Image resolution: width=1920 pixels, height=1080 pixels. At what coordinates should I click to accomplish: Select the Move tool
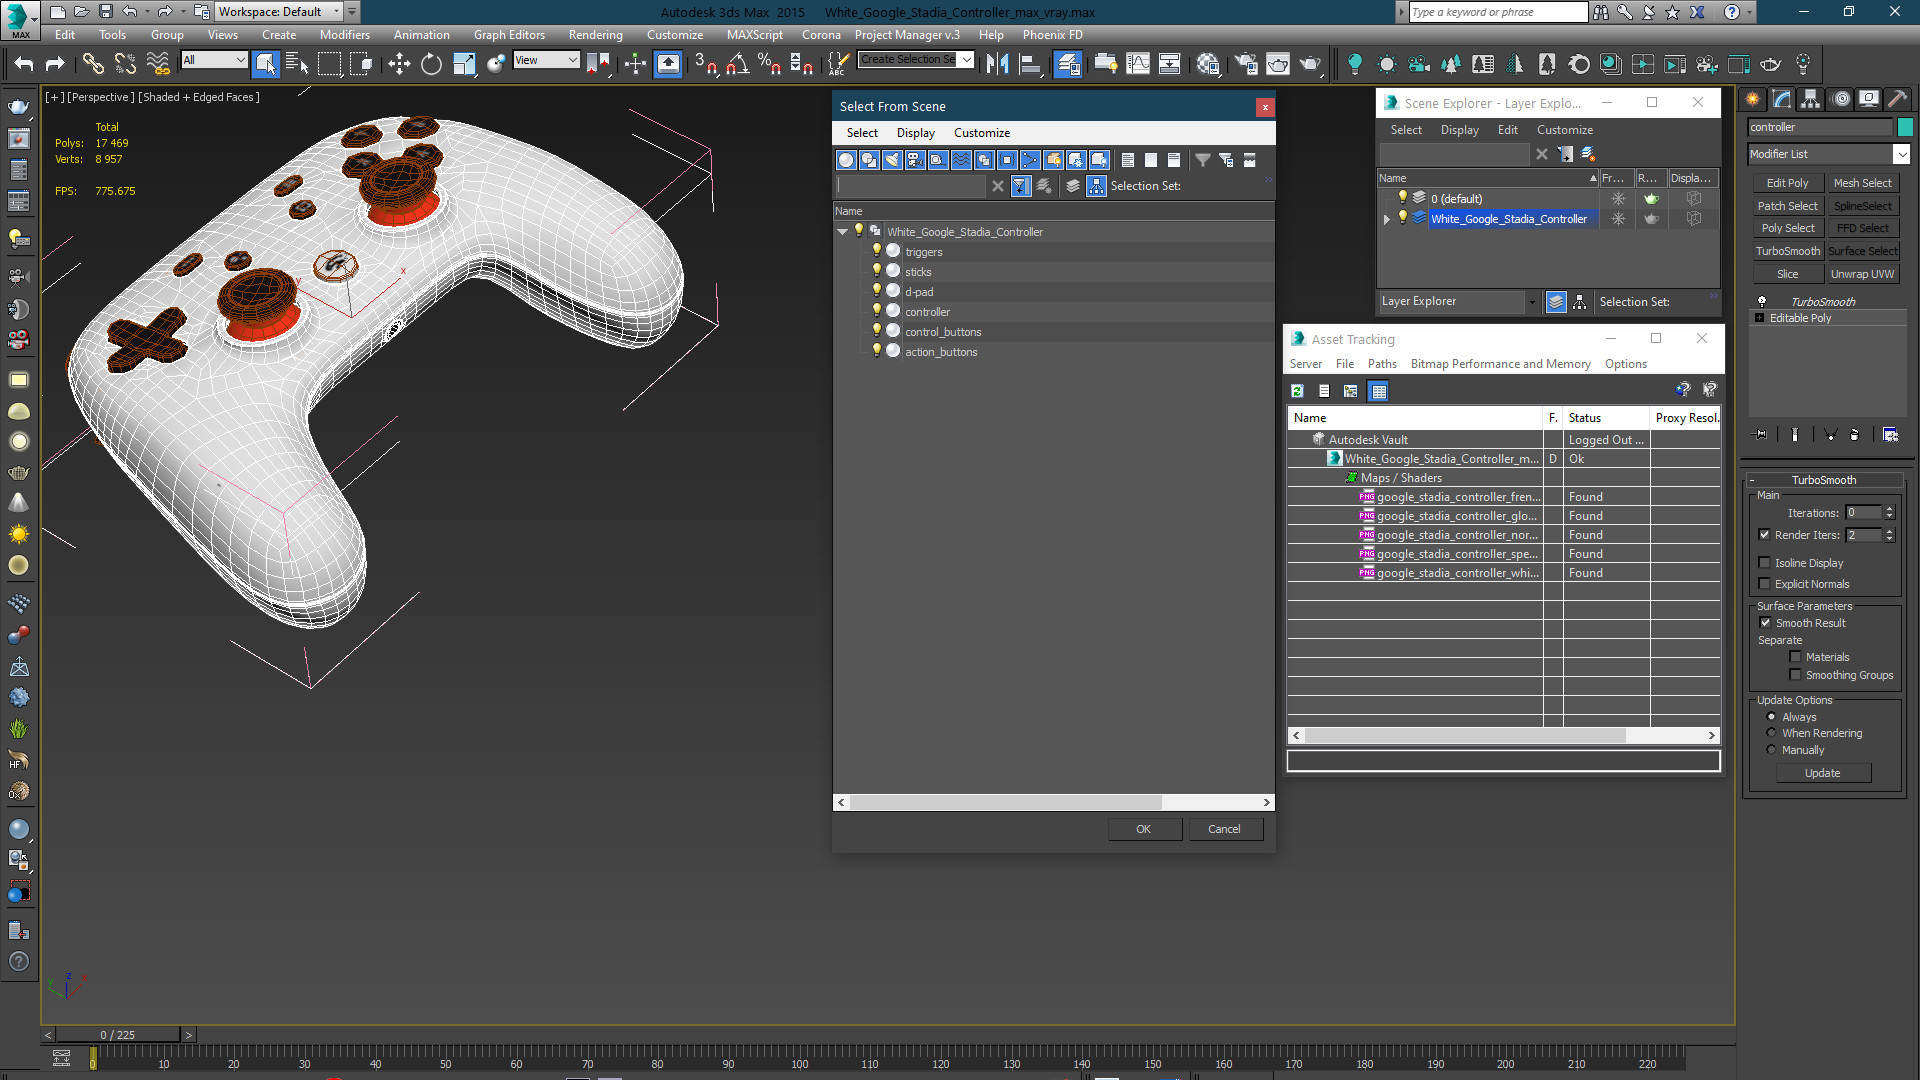click(x=399, y=64)
